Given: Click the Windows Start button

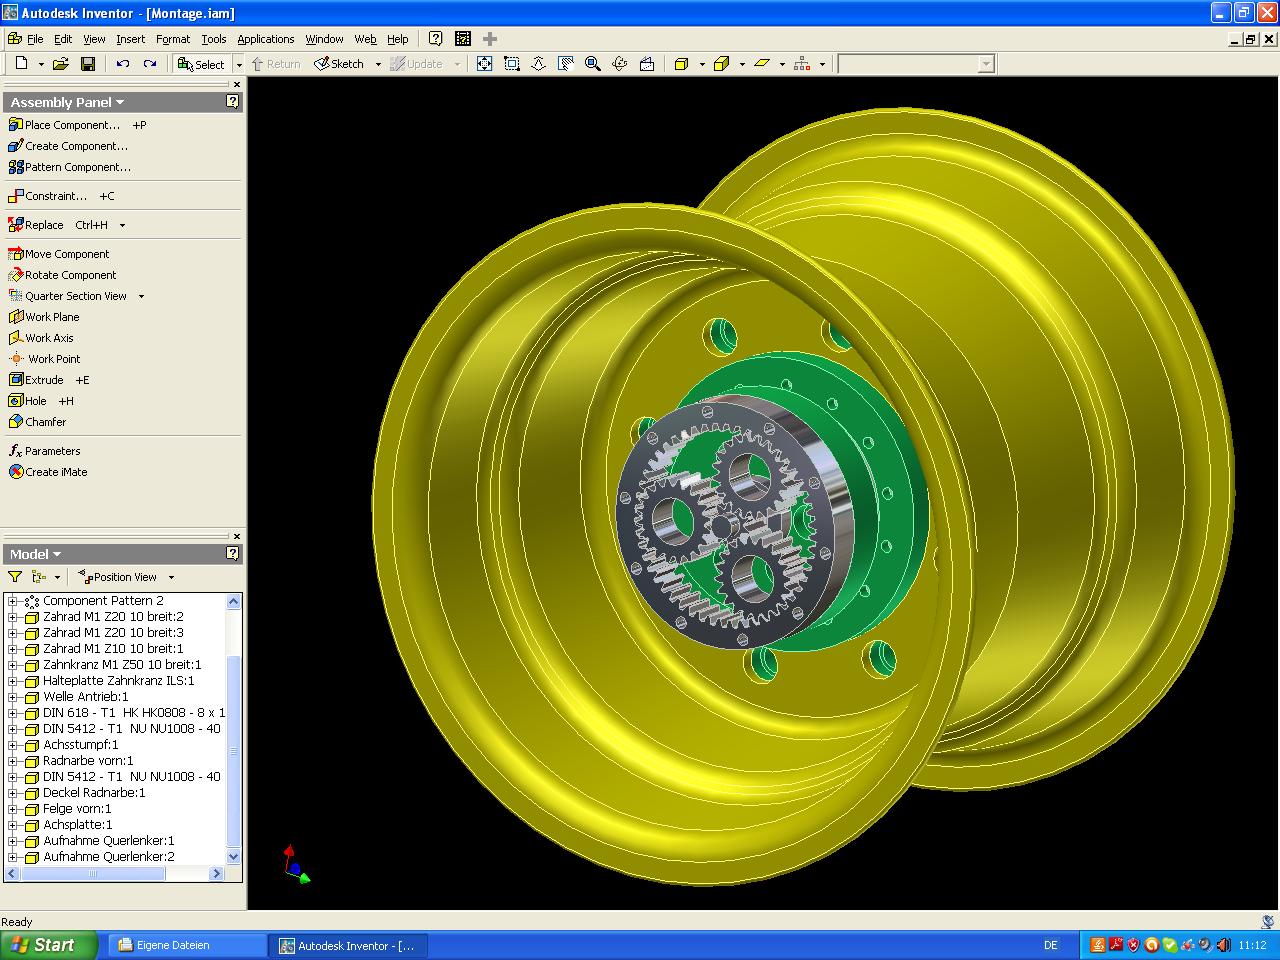Looking at the screenshot, I should pos(48,945).
